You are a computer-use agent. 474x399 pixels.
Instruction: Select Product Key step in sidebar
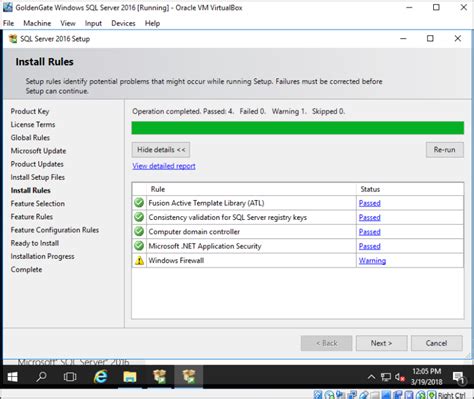[30, 111]
